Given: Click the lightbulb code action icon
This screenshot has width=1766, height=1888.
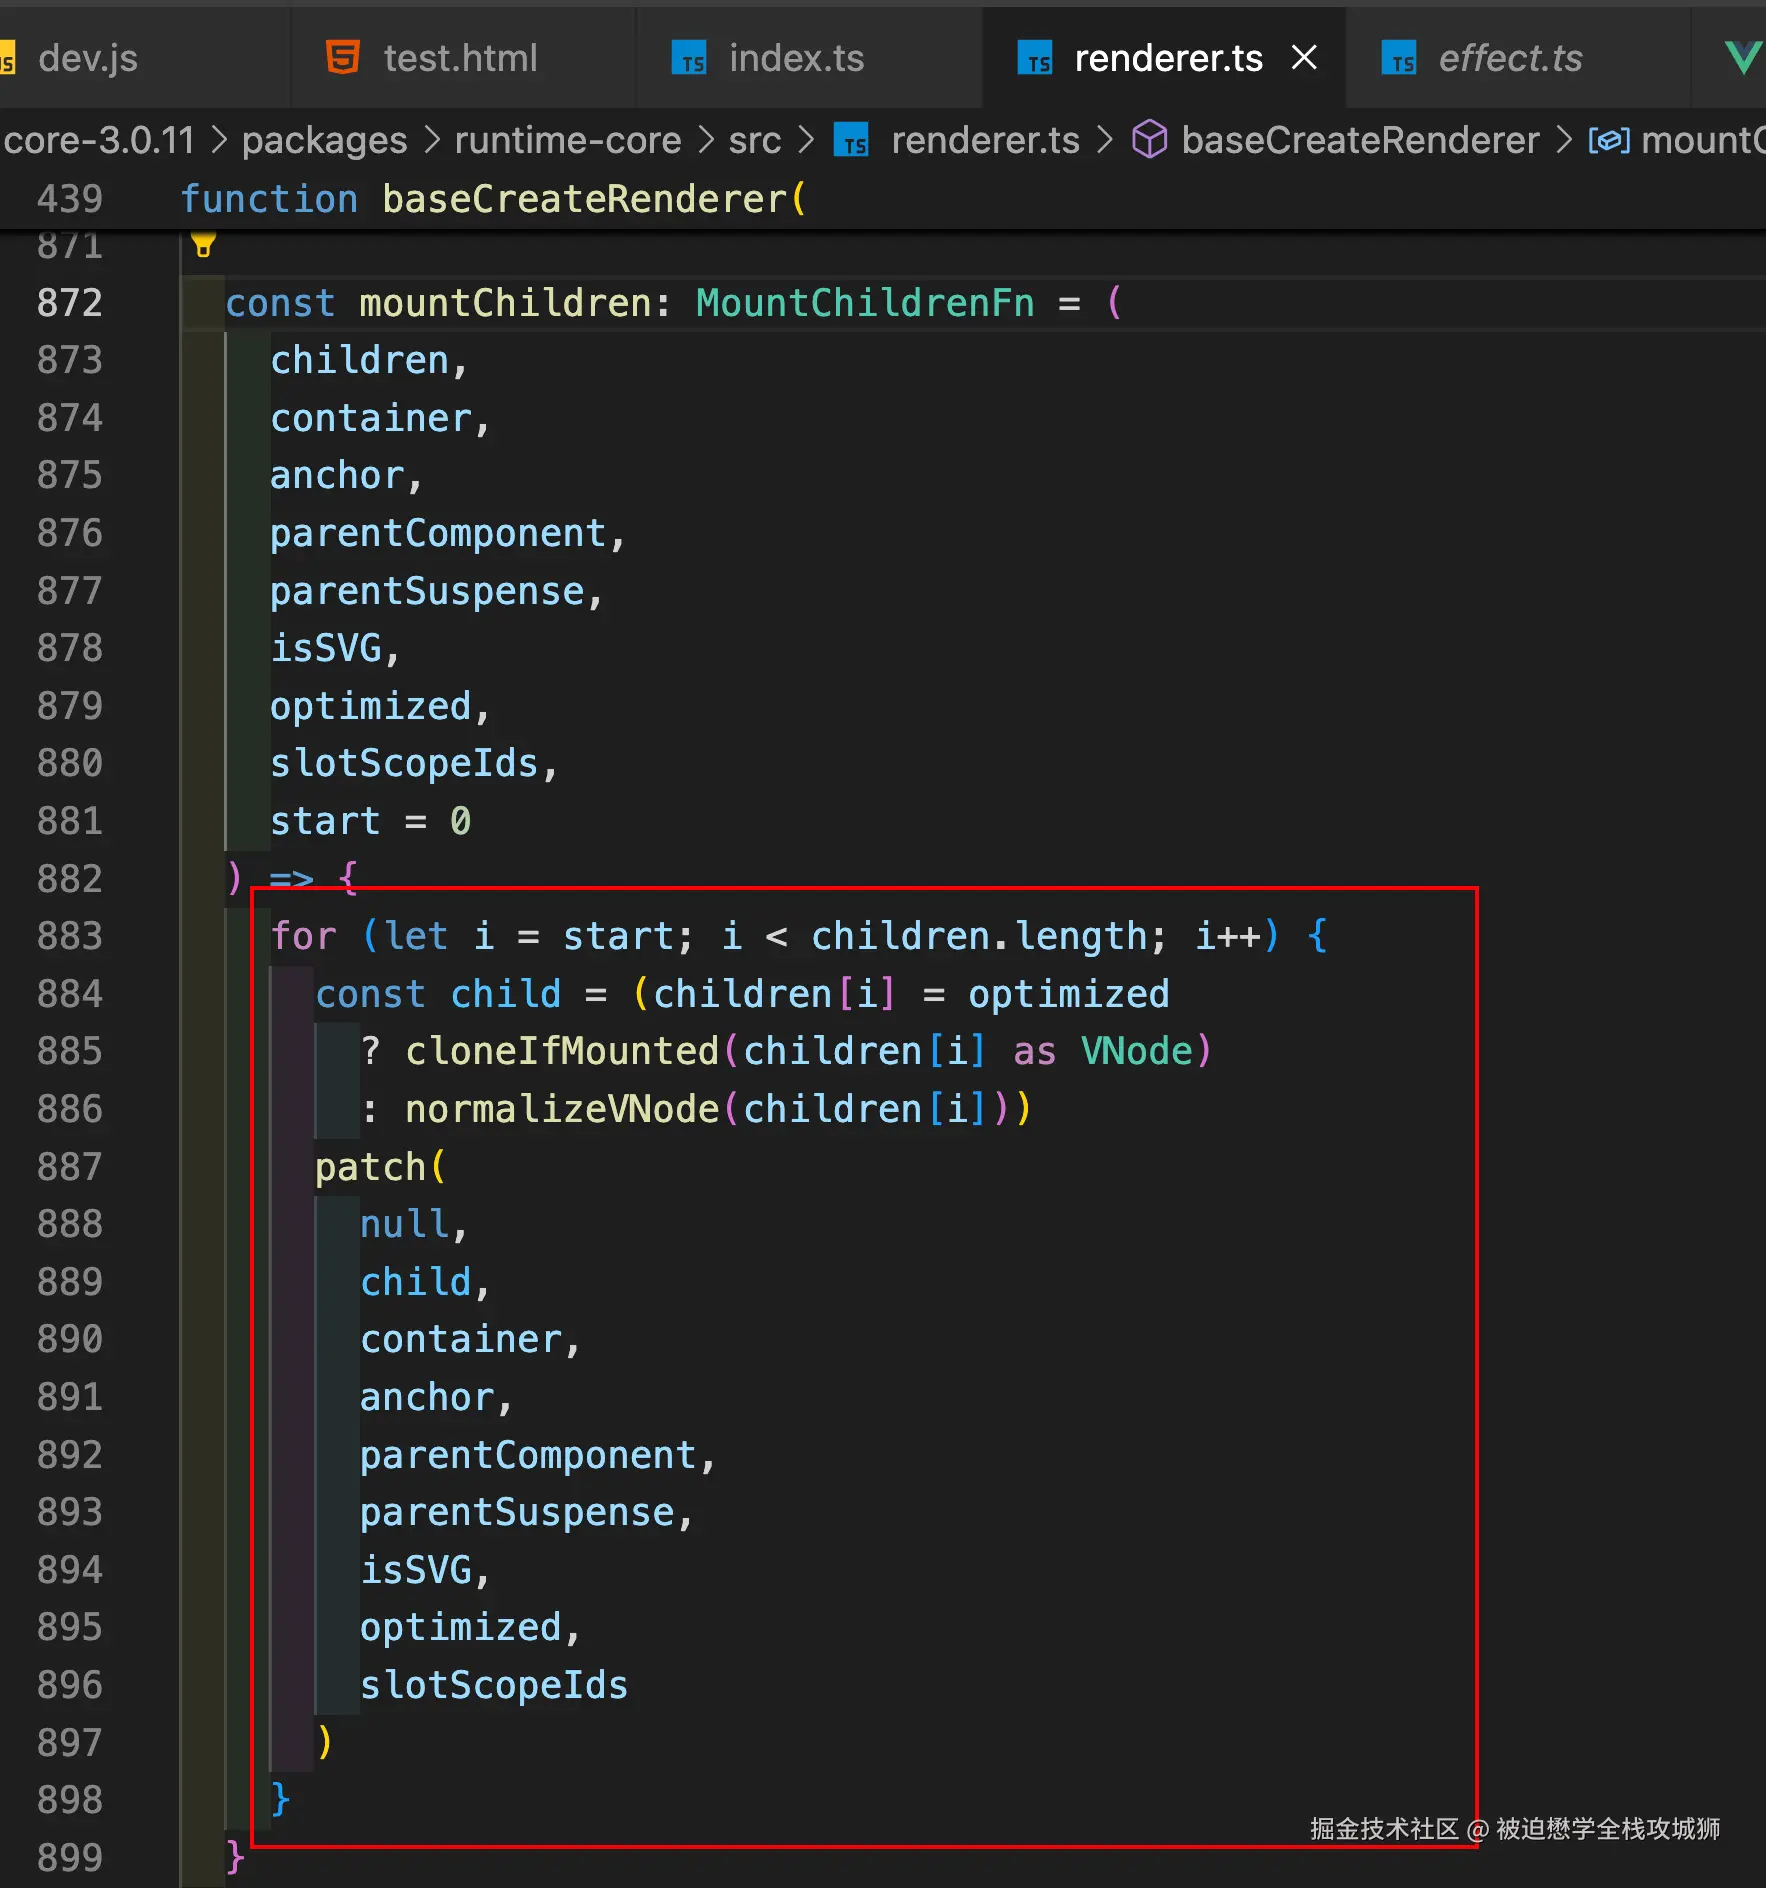Looking at the screenshot, I should (203, 245).
